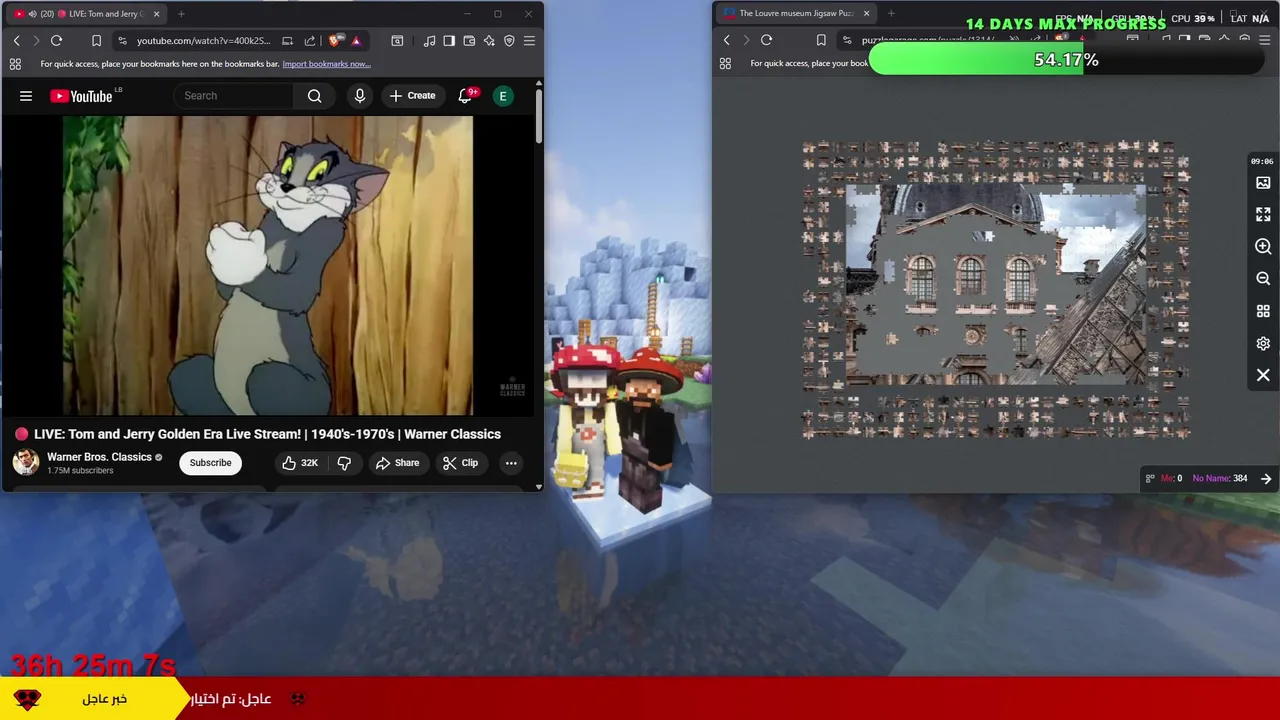Screen dimensions: 1280x720
Task: Open a new tab in the YouTube window
Action: (x=181, y=14)
